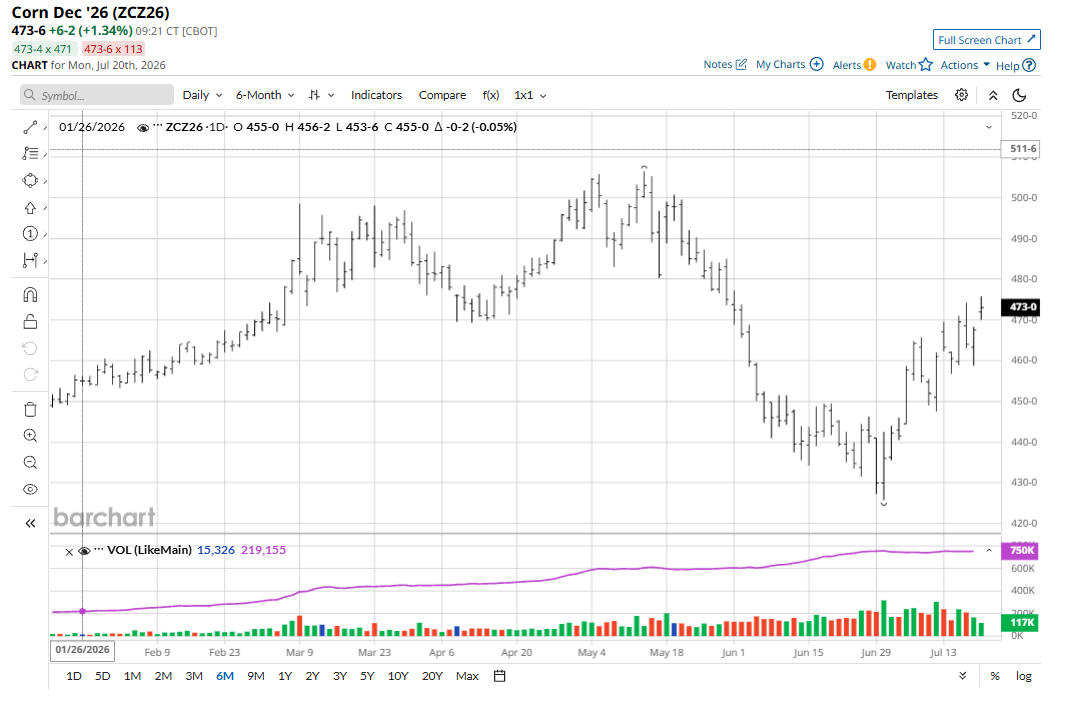The height and width of the screenshot is (715, 1089).
Task: Select the price range measure tool
Action: (30, 261)
